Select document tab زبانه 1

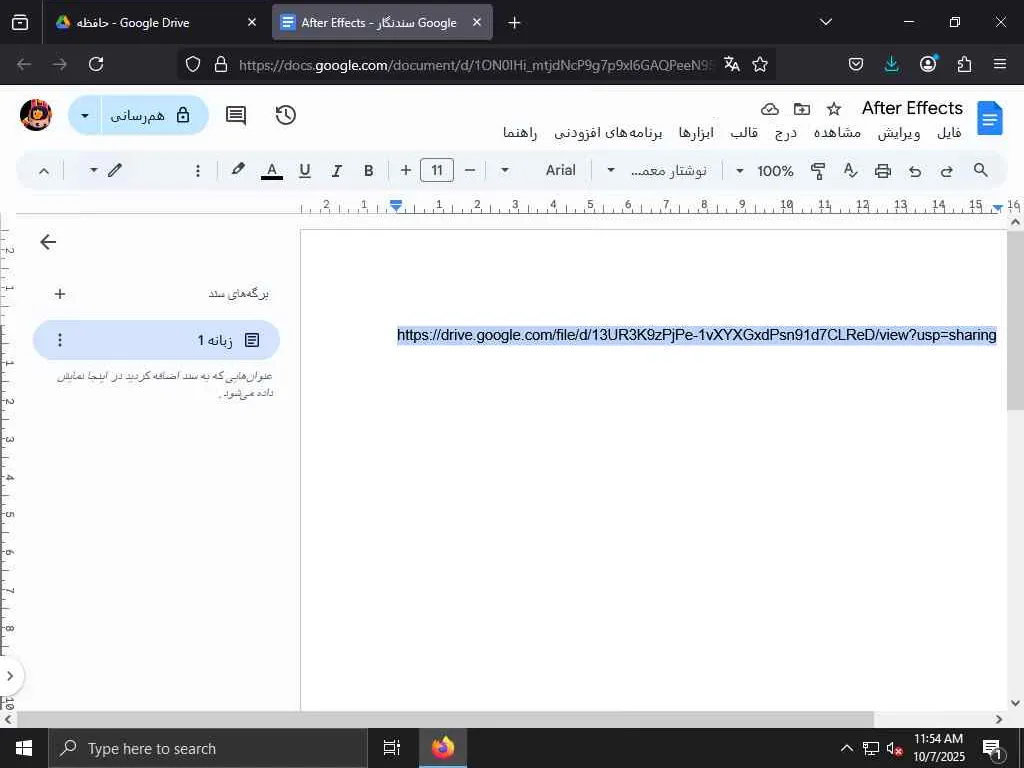pyautogui.click(x=156, y=340)
